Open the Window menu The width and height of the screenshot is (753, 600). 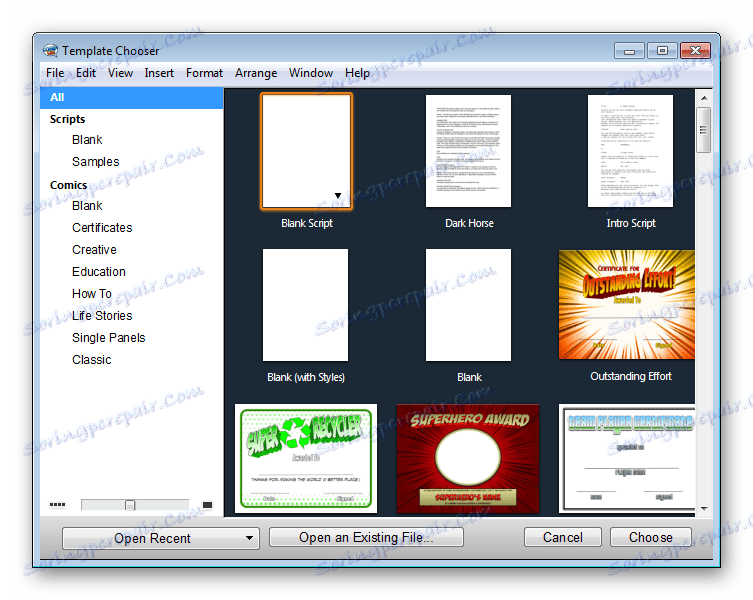[311, 73]
